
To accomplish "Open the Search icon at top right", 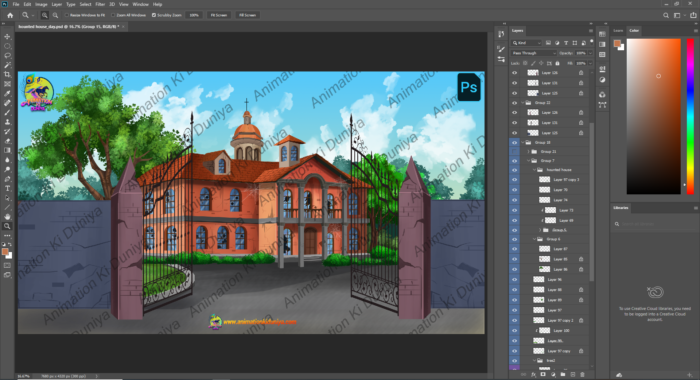I will [666, 15].
